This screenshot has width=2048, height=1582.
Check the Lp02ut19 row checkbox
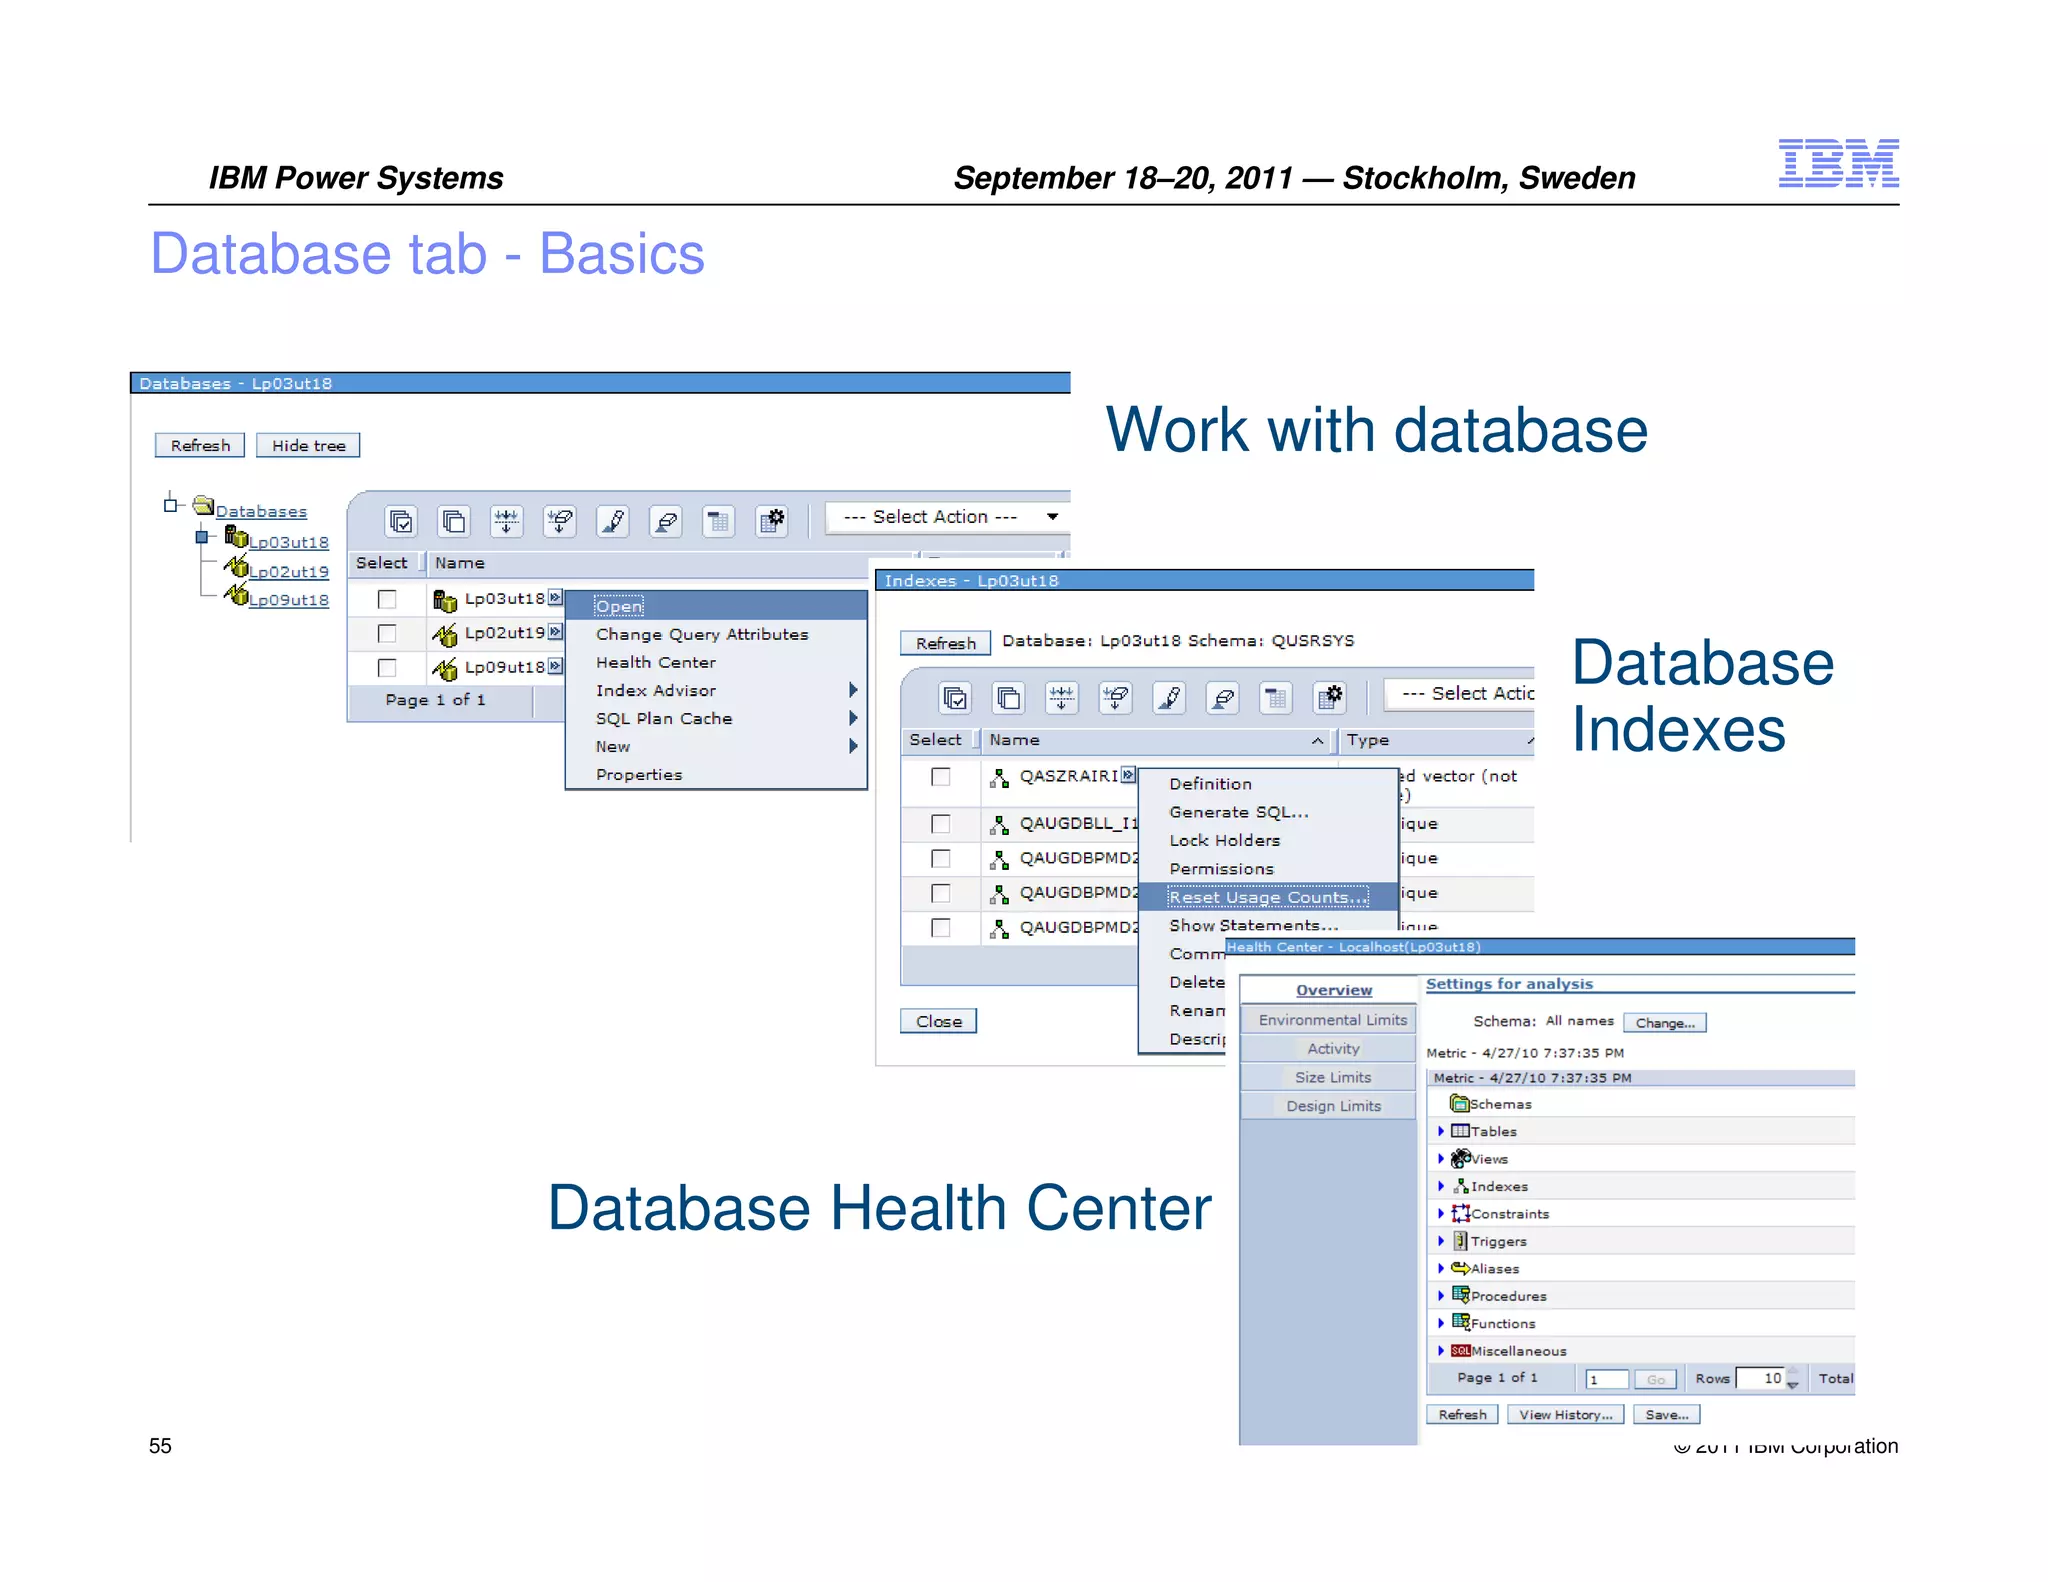[x=387, y=633]
